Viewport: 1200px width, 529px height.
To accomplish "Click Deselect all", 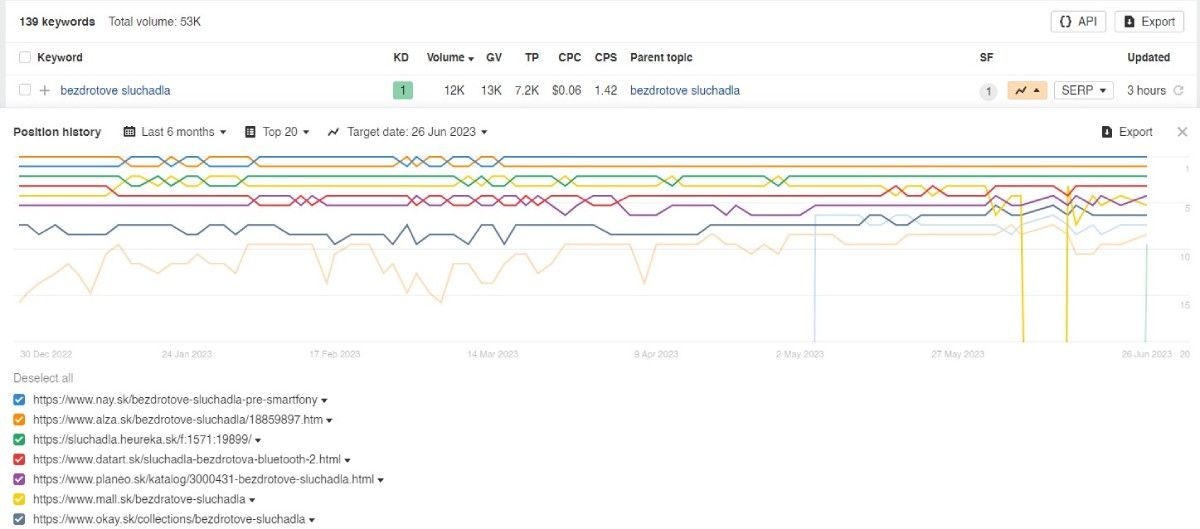I will point(43,378).
